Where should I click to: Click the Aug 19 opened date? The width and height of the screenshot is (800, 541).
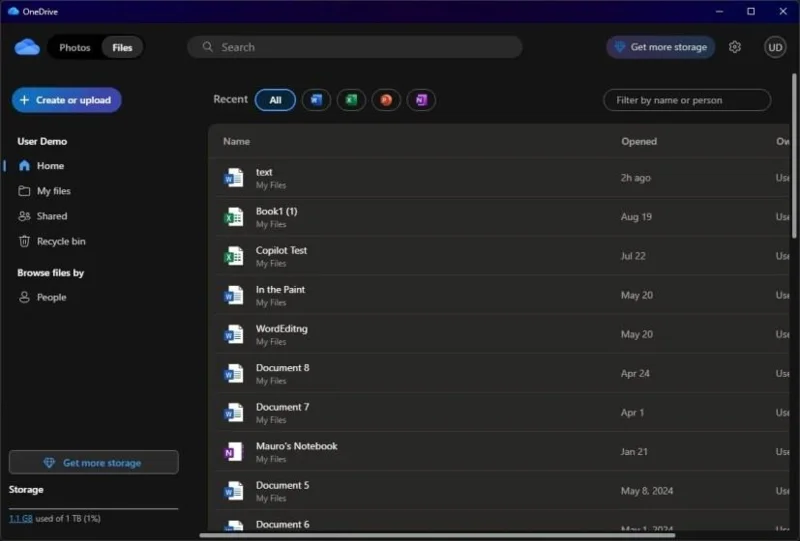(x=636, y=217)
